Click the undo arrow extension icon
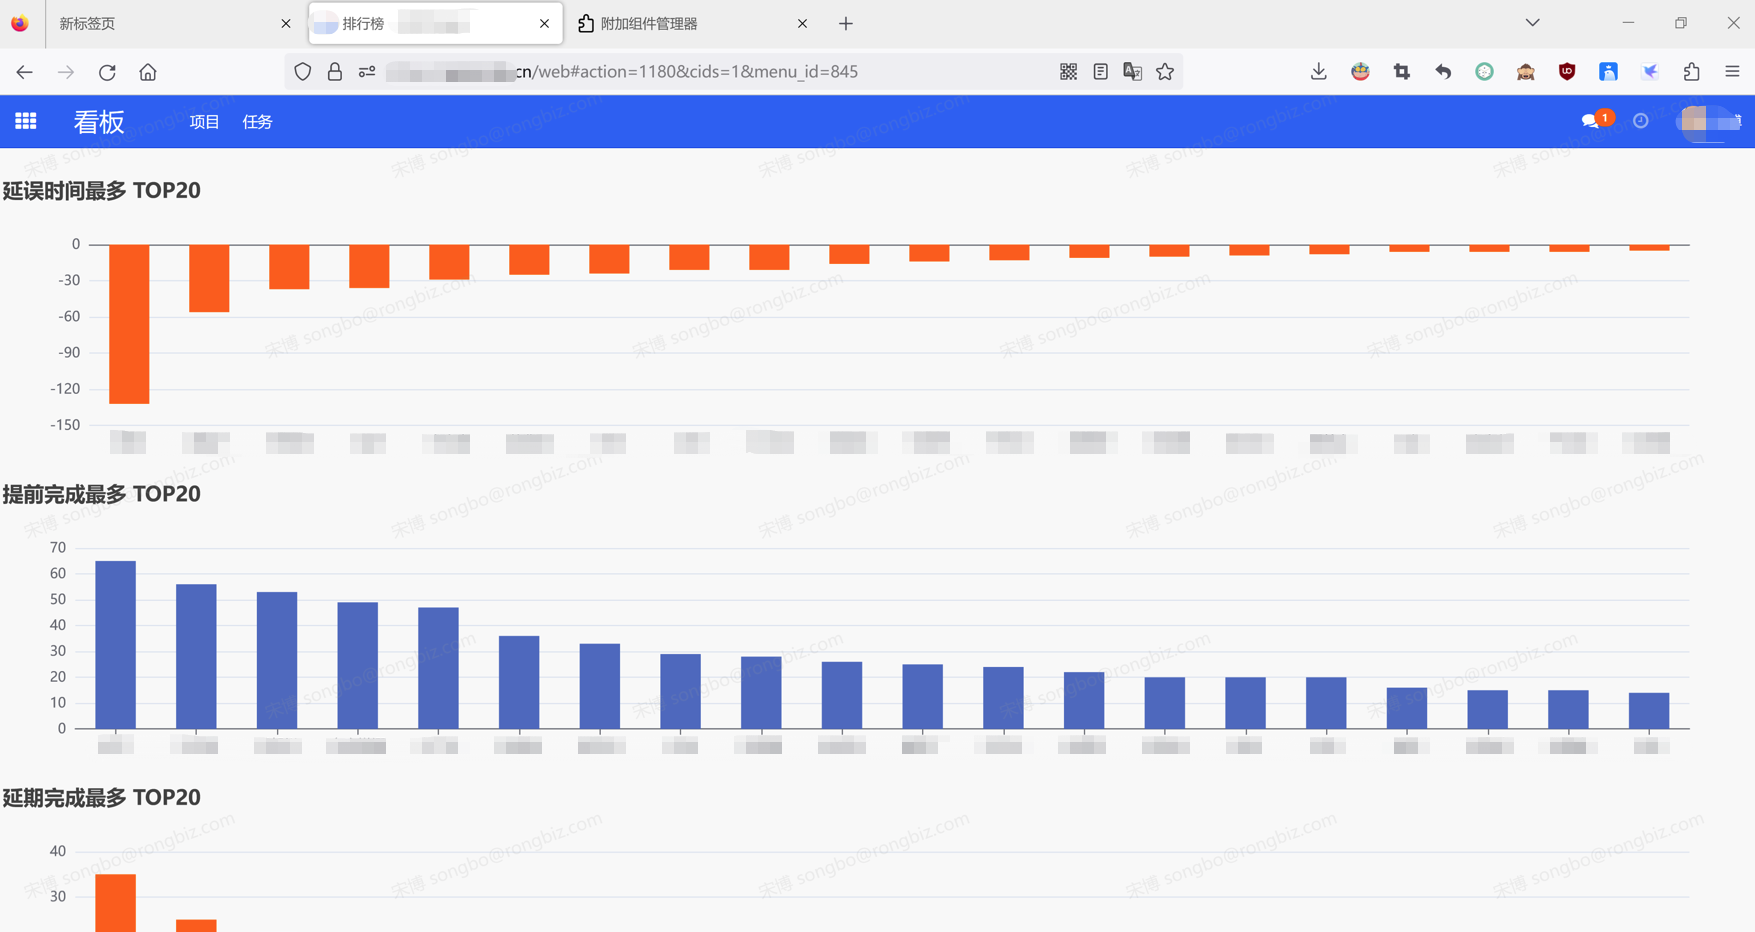The width and height of the screenshot is (1755, 932). (1443, 72)
